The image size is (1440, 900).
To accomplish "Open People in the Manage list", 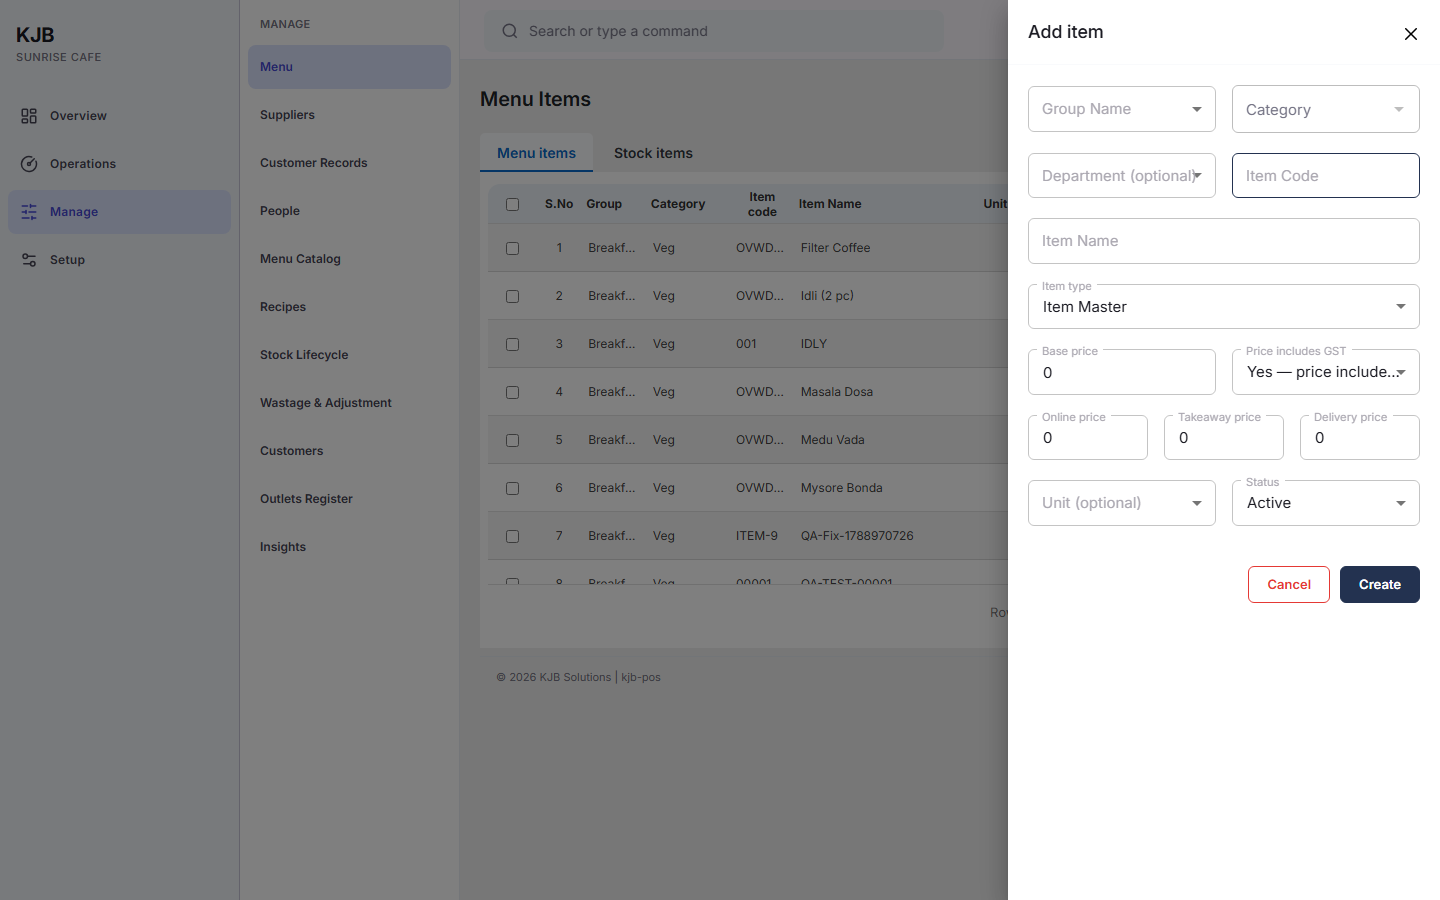I will click(x=349, y=211).
